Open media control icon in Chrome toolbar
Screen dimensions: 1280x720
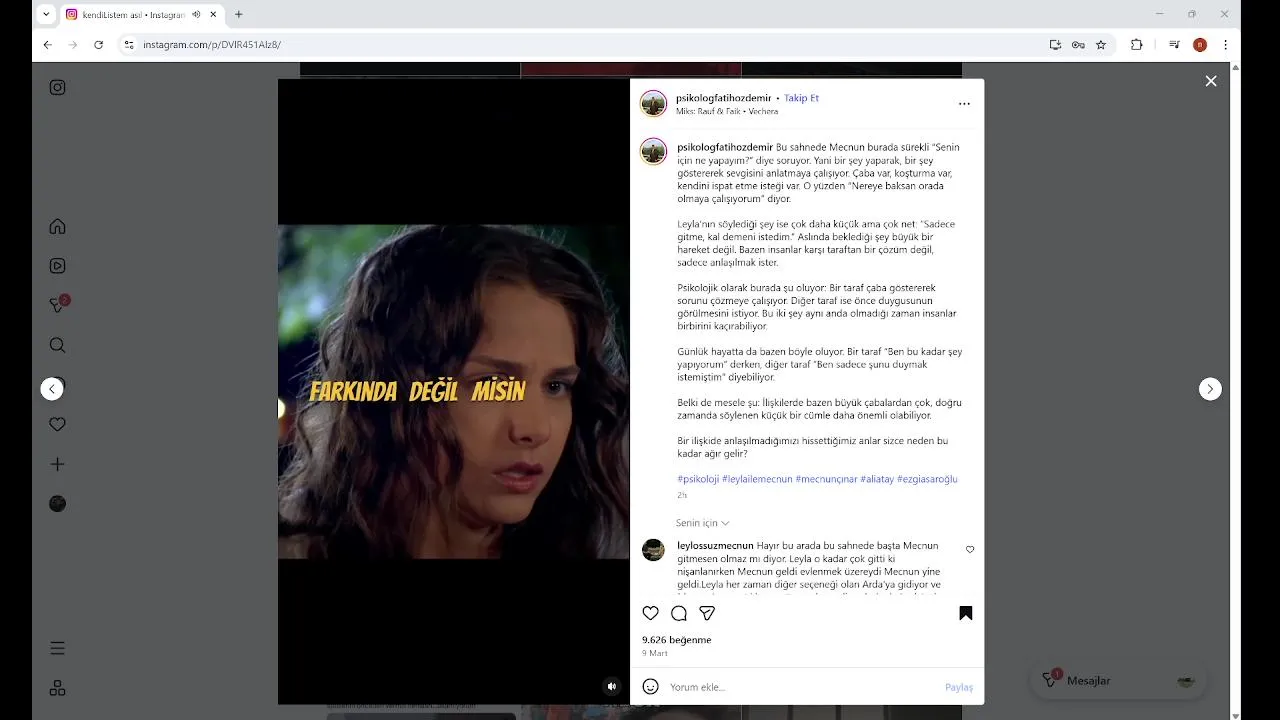click(1174, 45)
